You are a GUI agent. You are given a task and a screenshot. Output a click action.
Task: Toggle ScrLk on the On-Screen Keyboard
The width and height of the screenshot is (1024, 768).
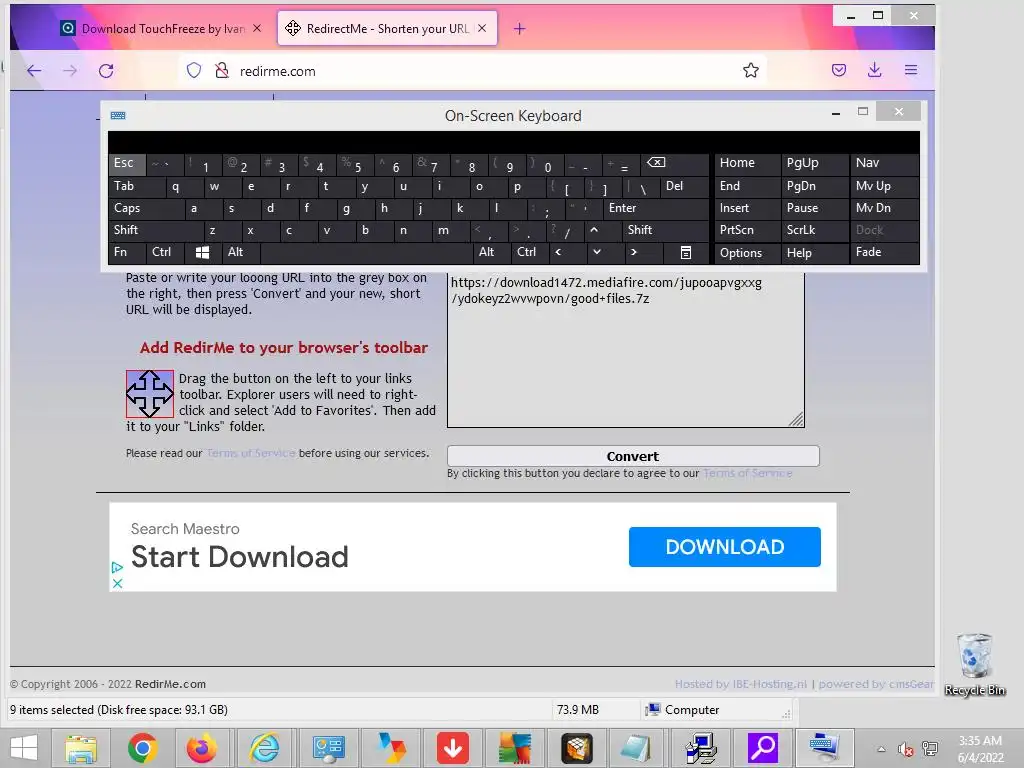[815, 230]
